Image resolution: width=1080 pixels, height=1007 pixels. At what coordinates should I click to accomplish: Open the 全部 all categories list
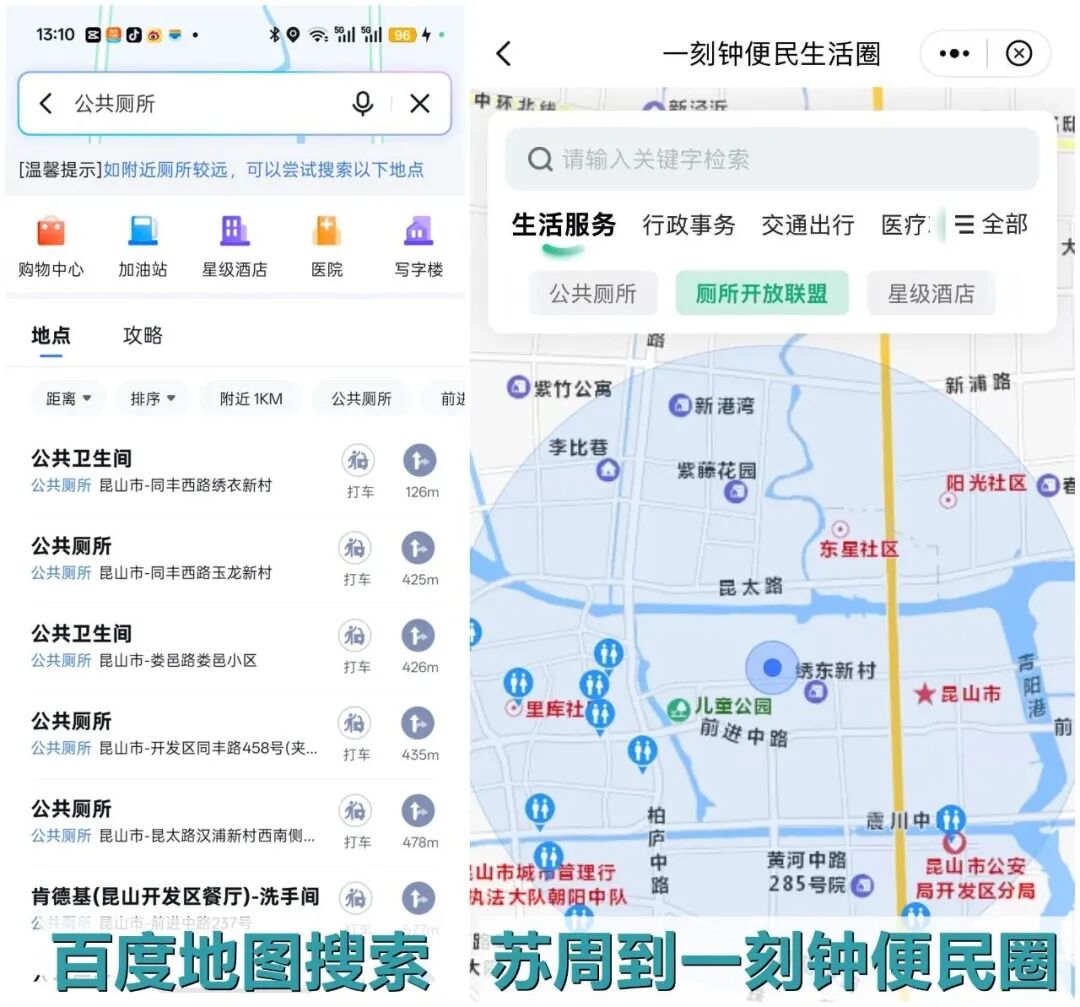tap(991, 225)
